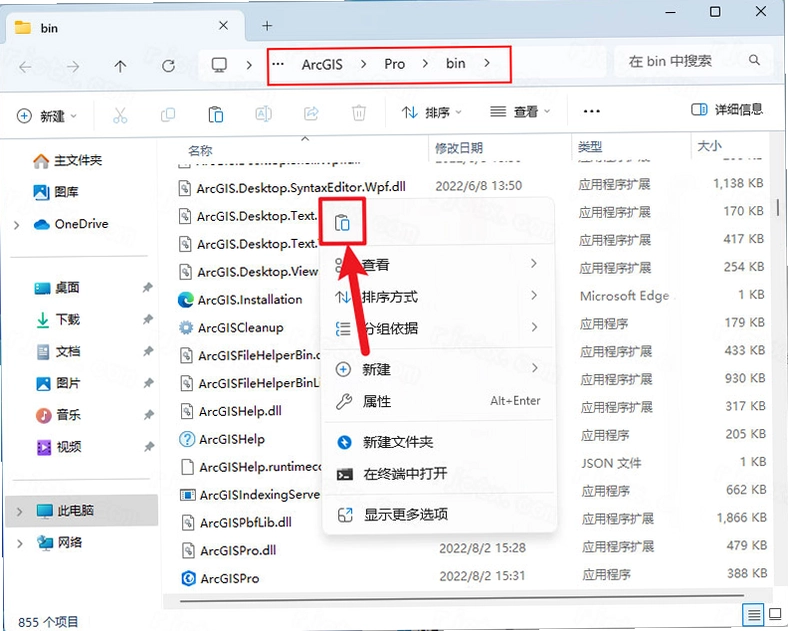The height and width of the screenshot is (631, 788).
Task: Click the Cut scissors icon in toolbar
Action: (120, 115)
